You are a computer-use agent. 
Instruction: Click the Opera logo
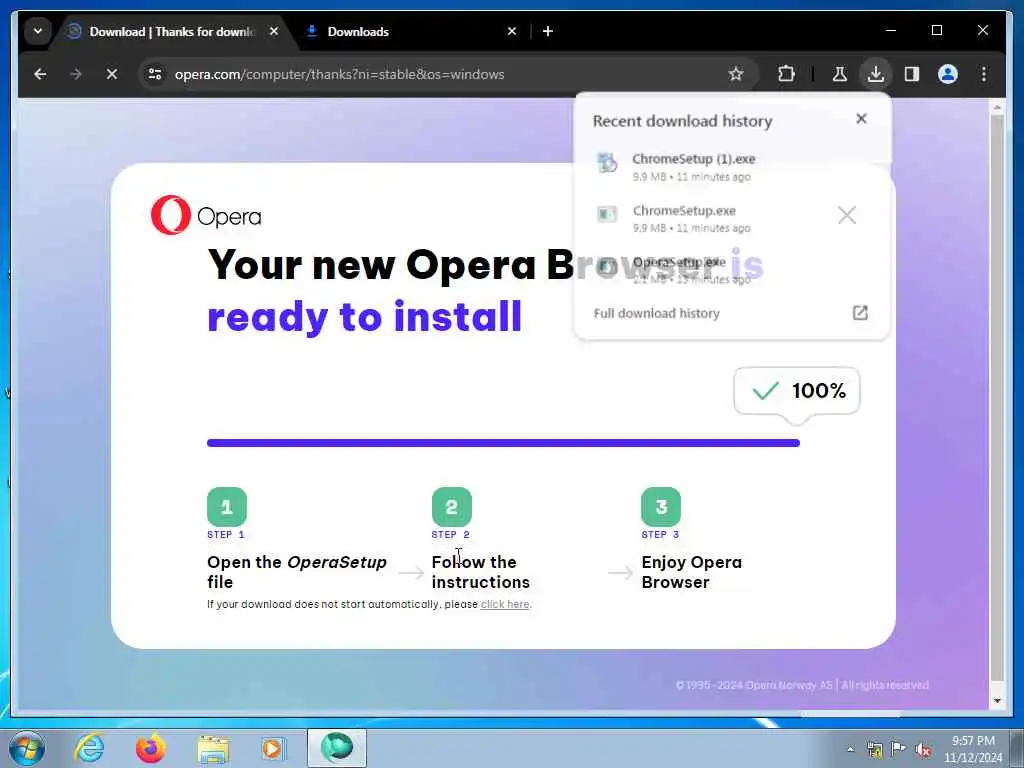point(206,215)
